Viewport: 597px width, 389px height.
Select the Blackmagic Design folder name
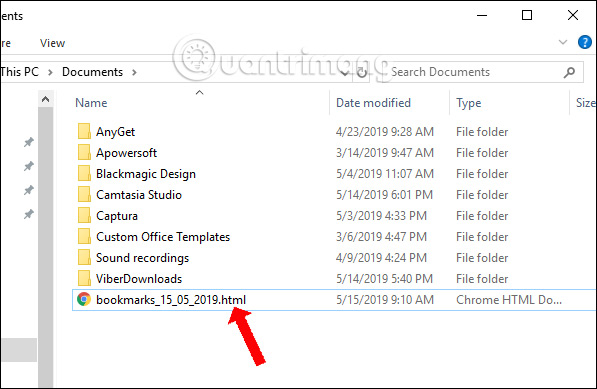[146, 174]
